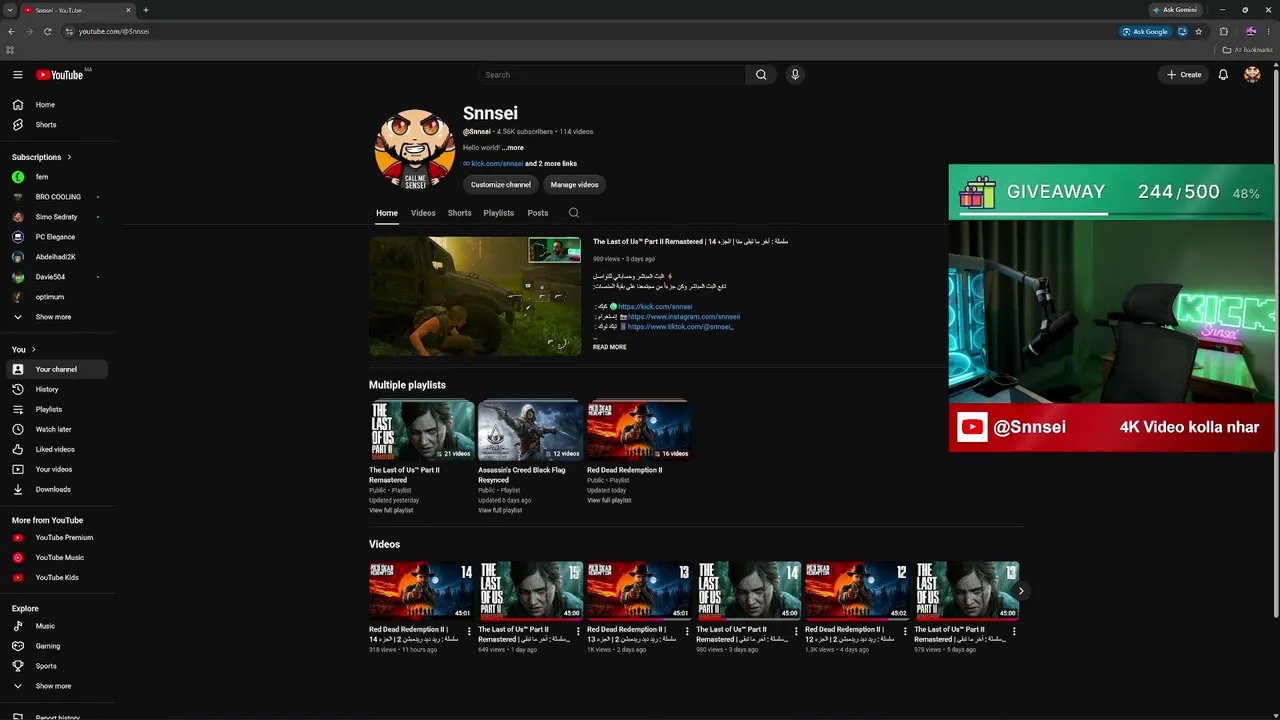View full playlist for The Last of Us

pyautogui.click(x=391, y=511)
